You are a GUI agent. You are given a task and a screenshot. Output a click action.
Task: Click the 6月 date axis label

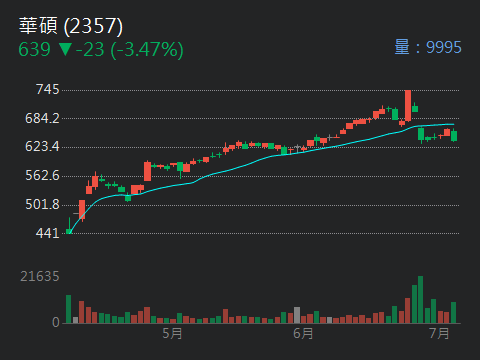[303, 334]
